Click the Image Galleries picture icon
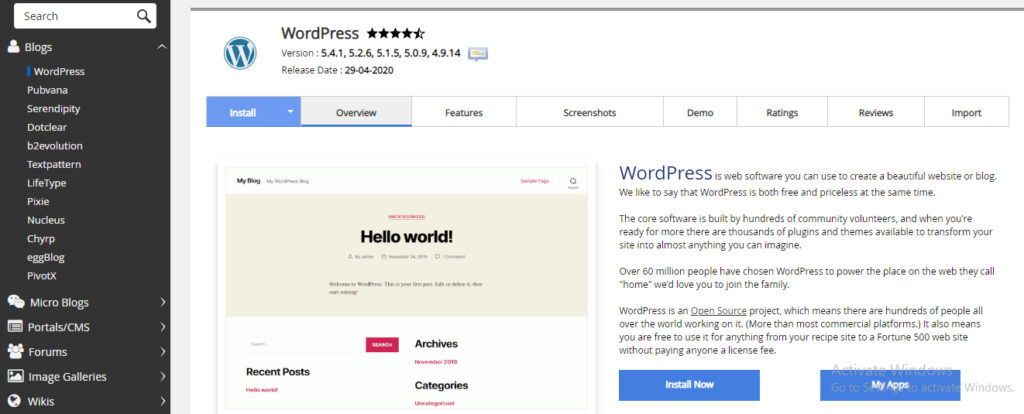This screenshot has height=414, width=1024. click(x=16, y=376)
